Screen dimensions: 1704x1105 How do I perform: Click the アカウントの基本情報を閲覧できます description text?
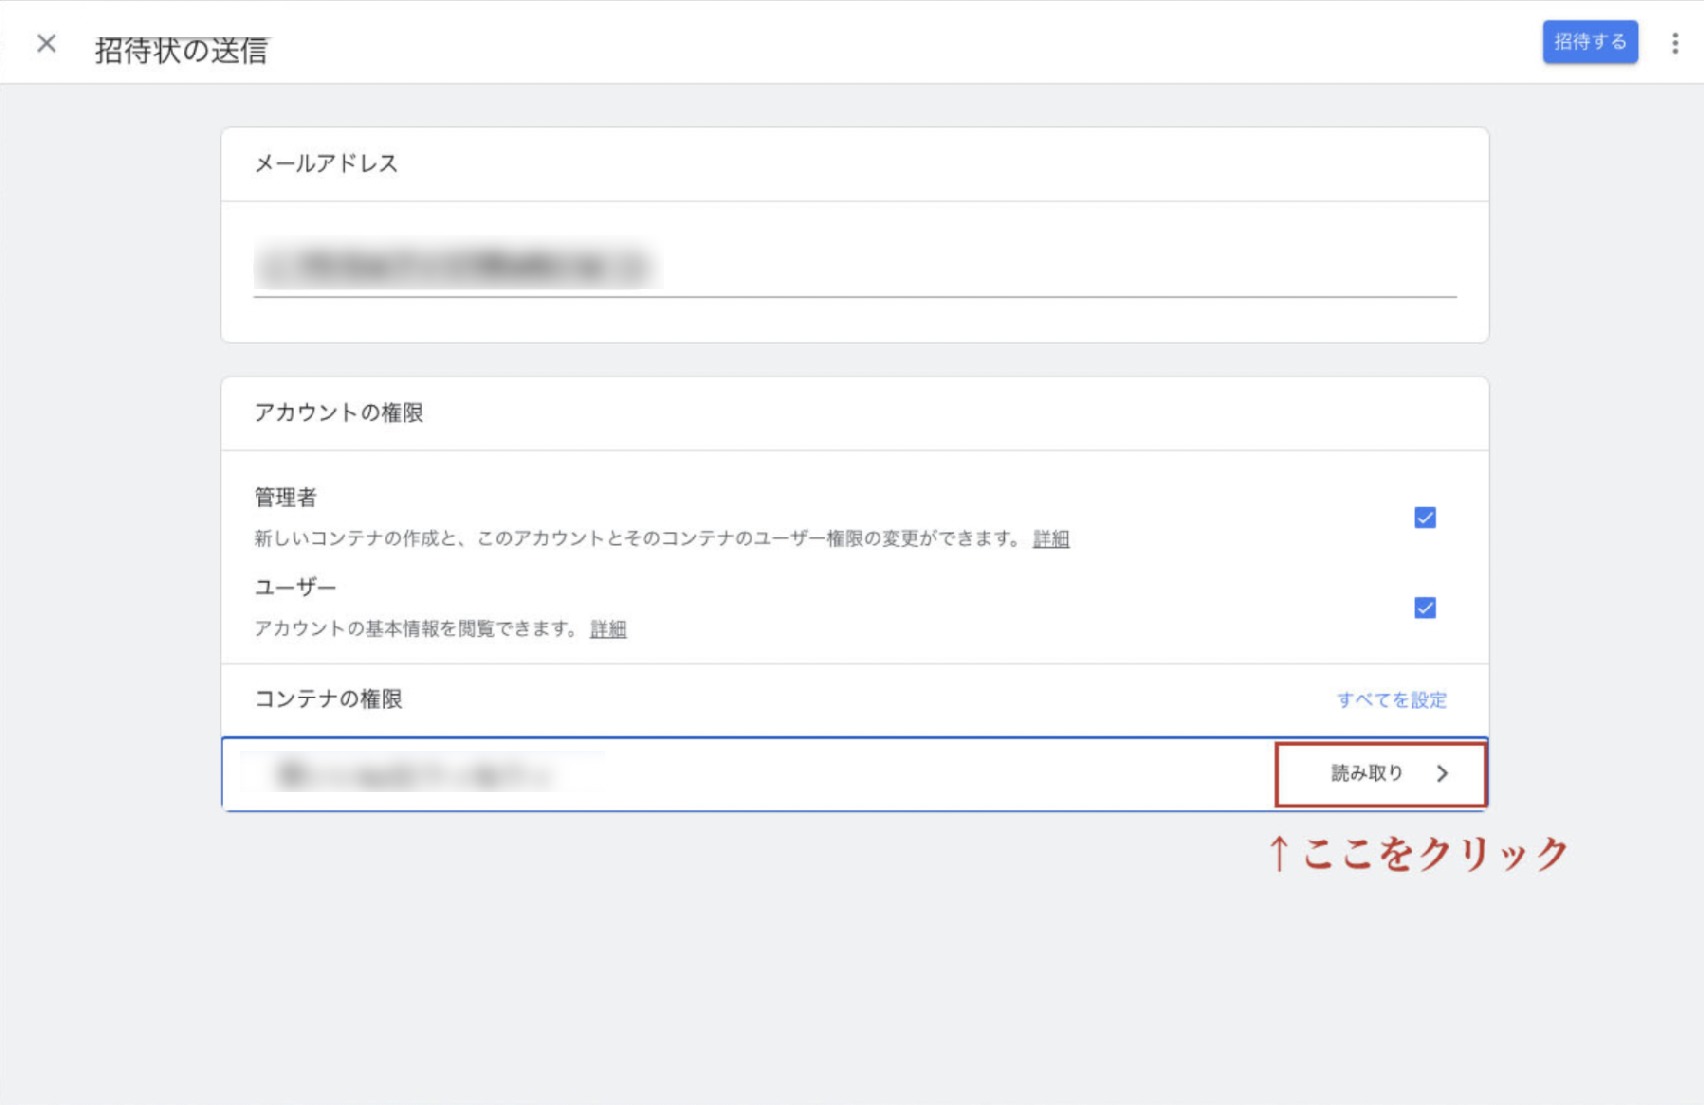click(415, 629)
